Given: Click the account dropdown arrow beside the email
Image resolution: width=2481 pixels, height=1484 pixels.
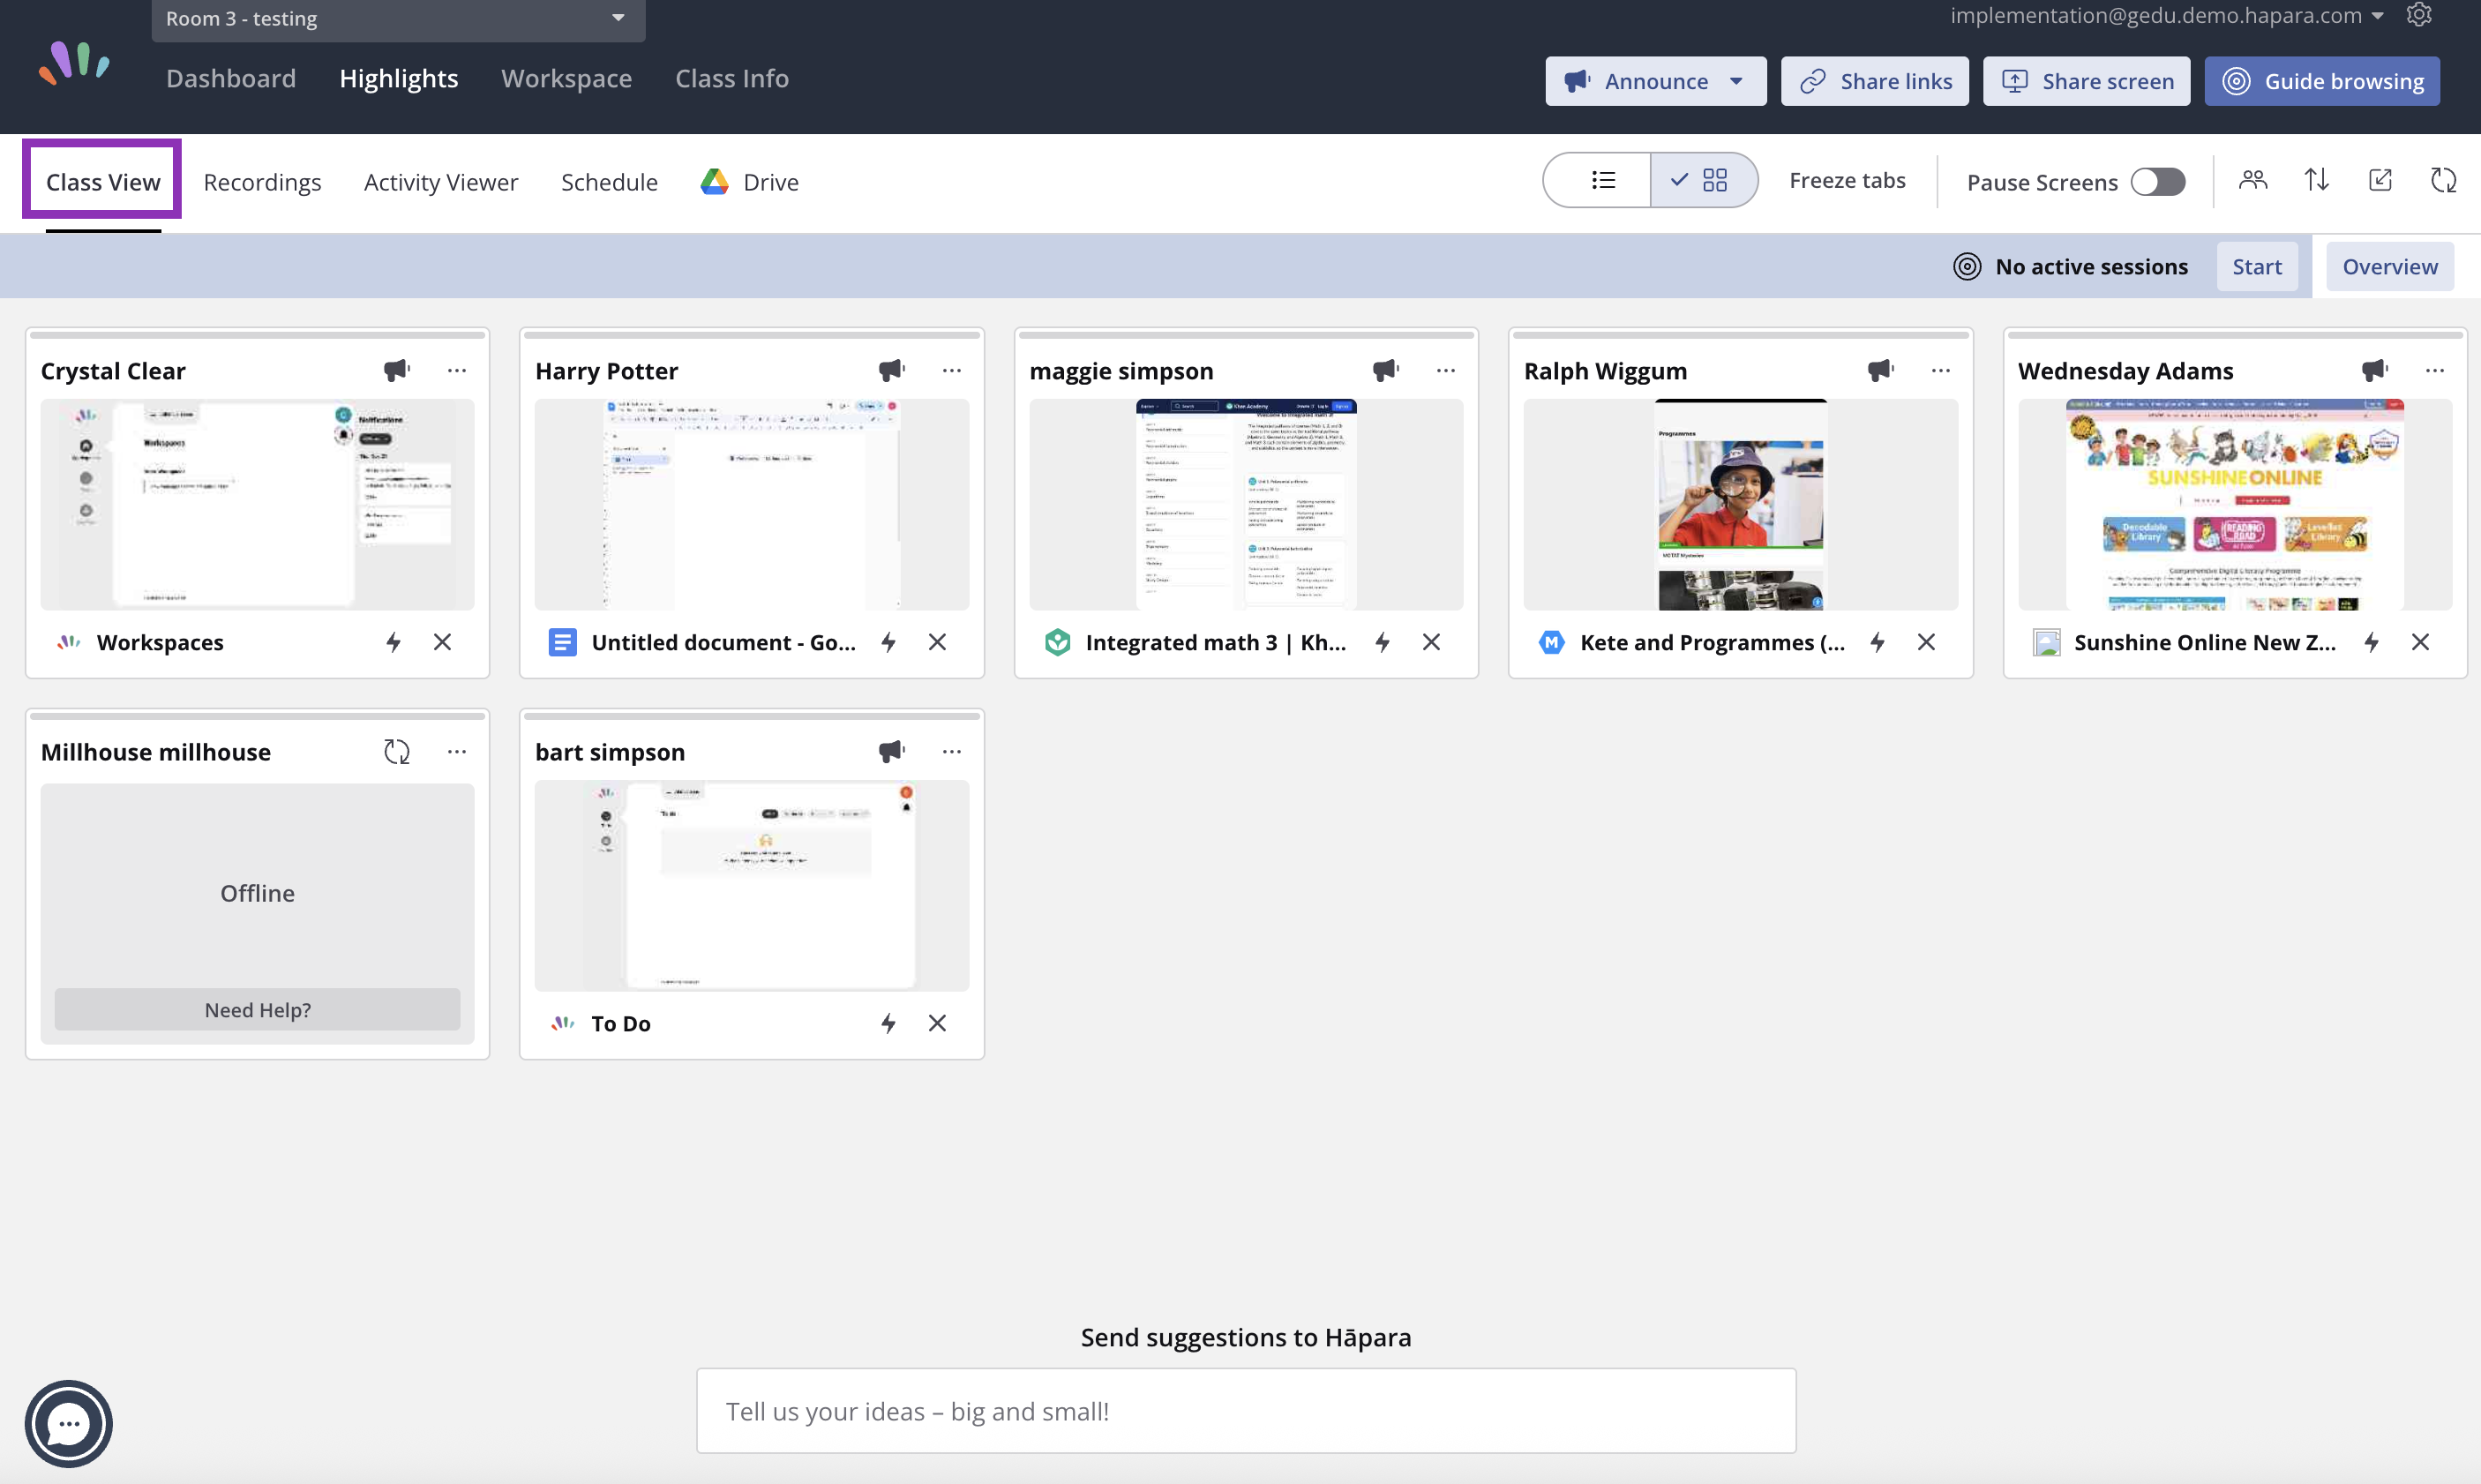Looking at the screenshot, I should (x=2379, y=15).
